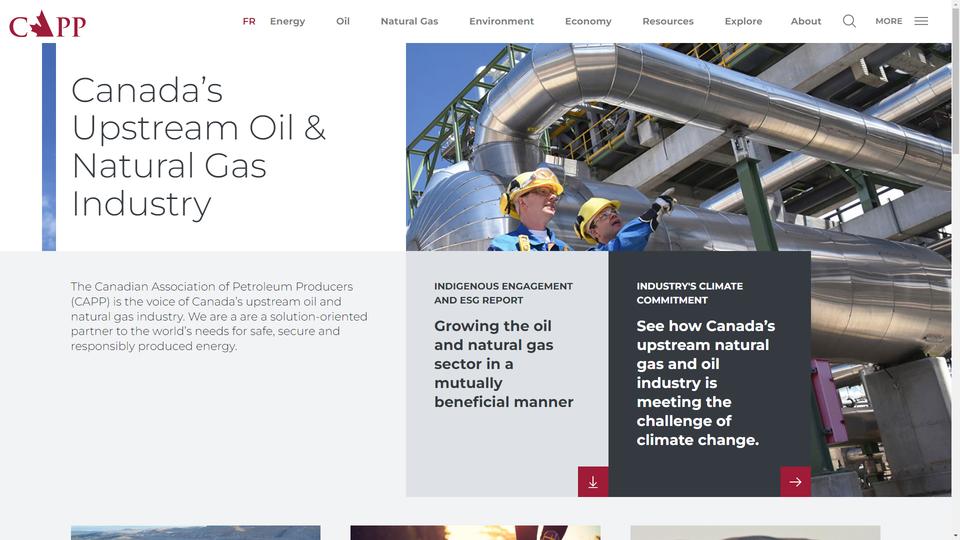Click the MORE text label
960x540 pixels.
click(888, 21)
